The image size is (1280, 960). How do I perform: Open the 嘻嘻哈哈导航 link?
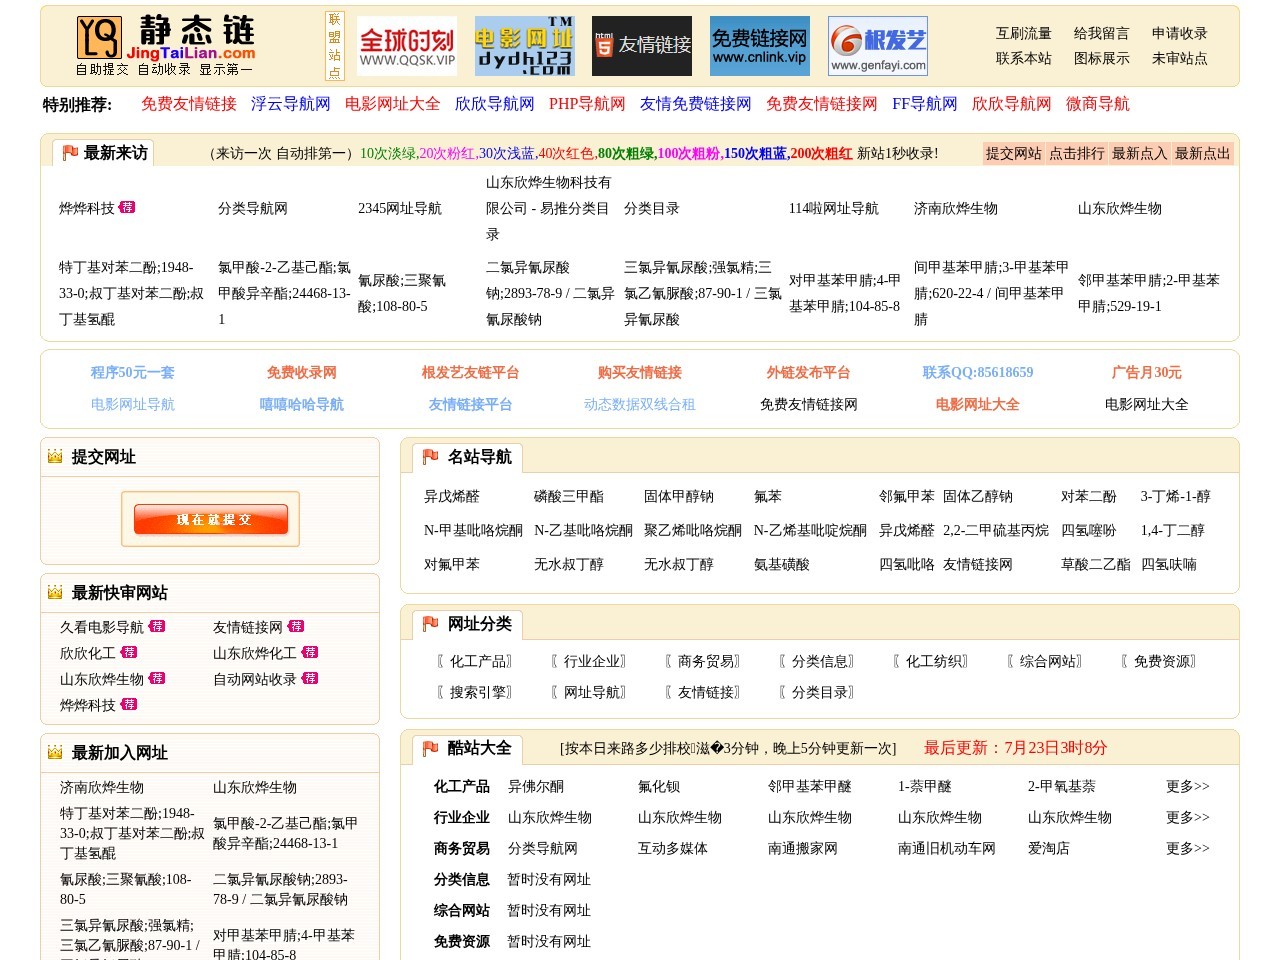click(x=302, y=404)
